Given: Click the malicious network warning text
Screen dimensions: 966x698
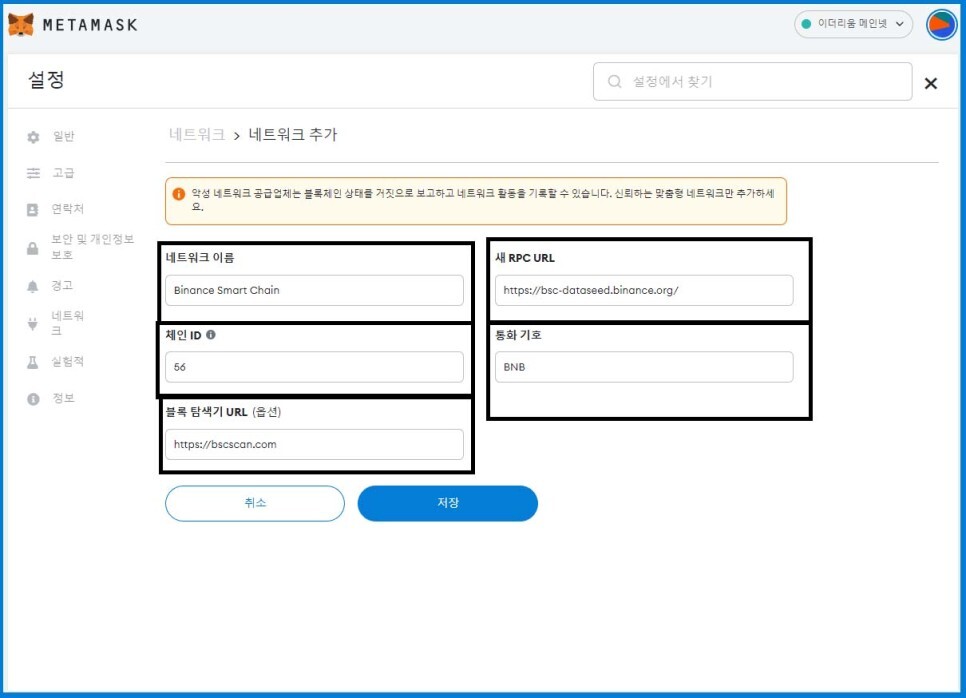Looking at the screenshot, I should coord(482,200).
